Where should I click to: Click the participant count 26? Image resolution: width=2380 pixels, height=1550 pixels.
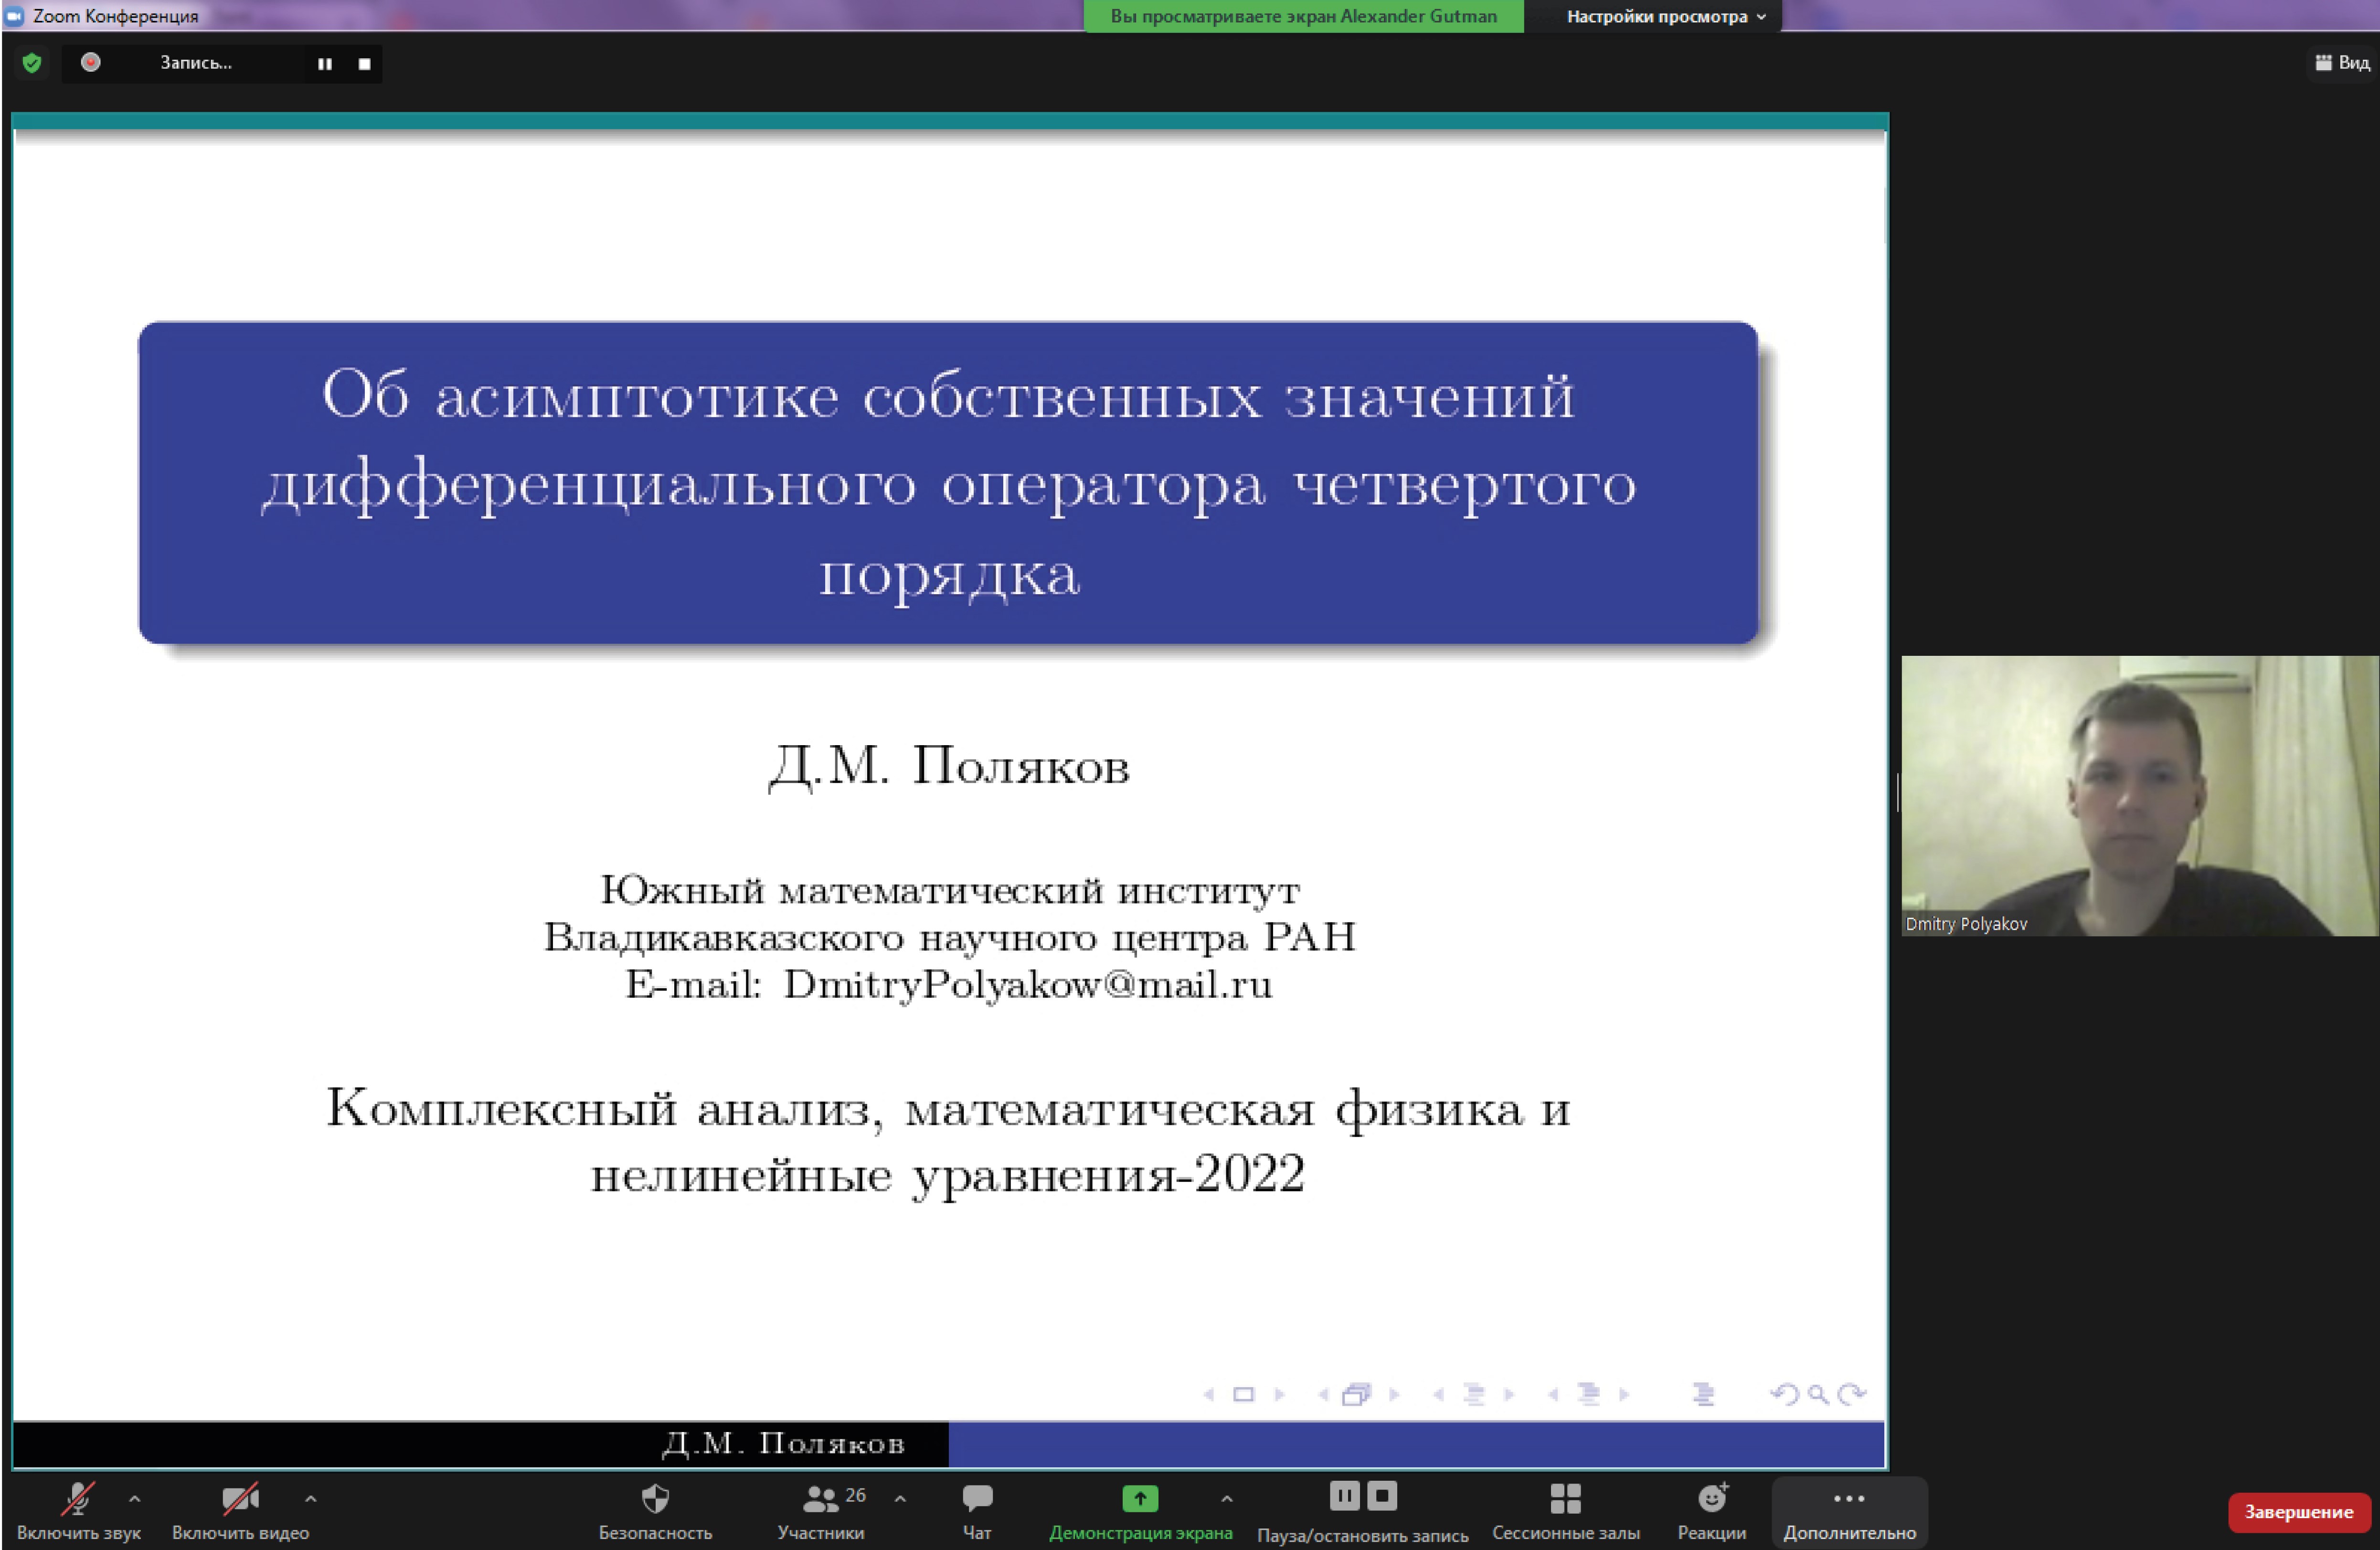point(856,1495)
